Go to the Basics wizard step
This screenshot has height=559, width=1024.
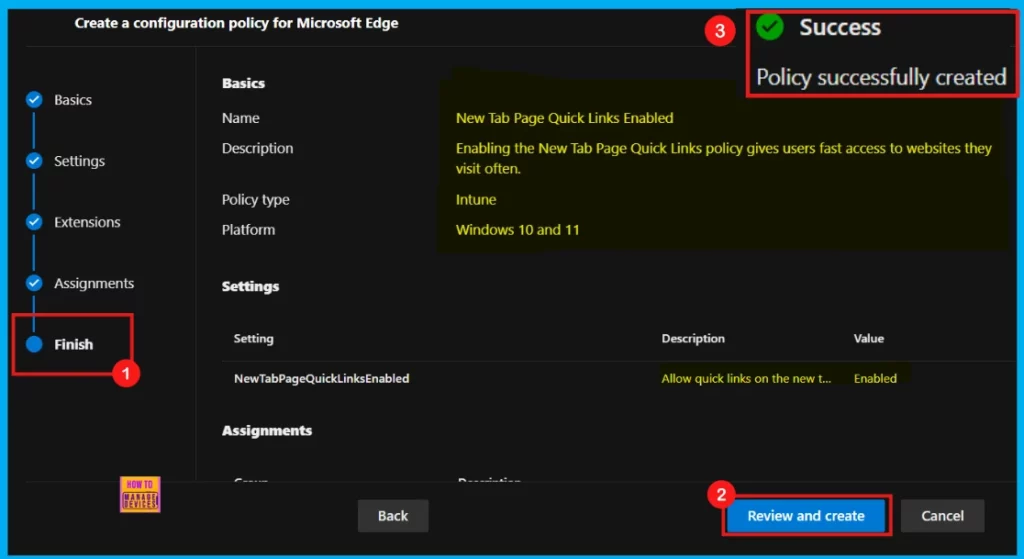[x=72, y=100]
